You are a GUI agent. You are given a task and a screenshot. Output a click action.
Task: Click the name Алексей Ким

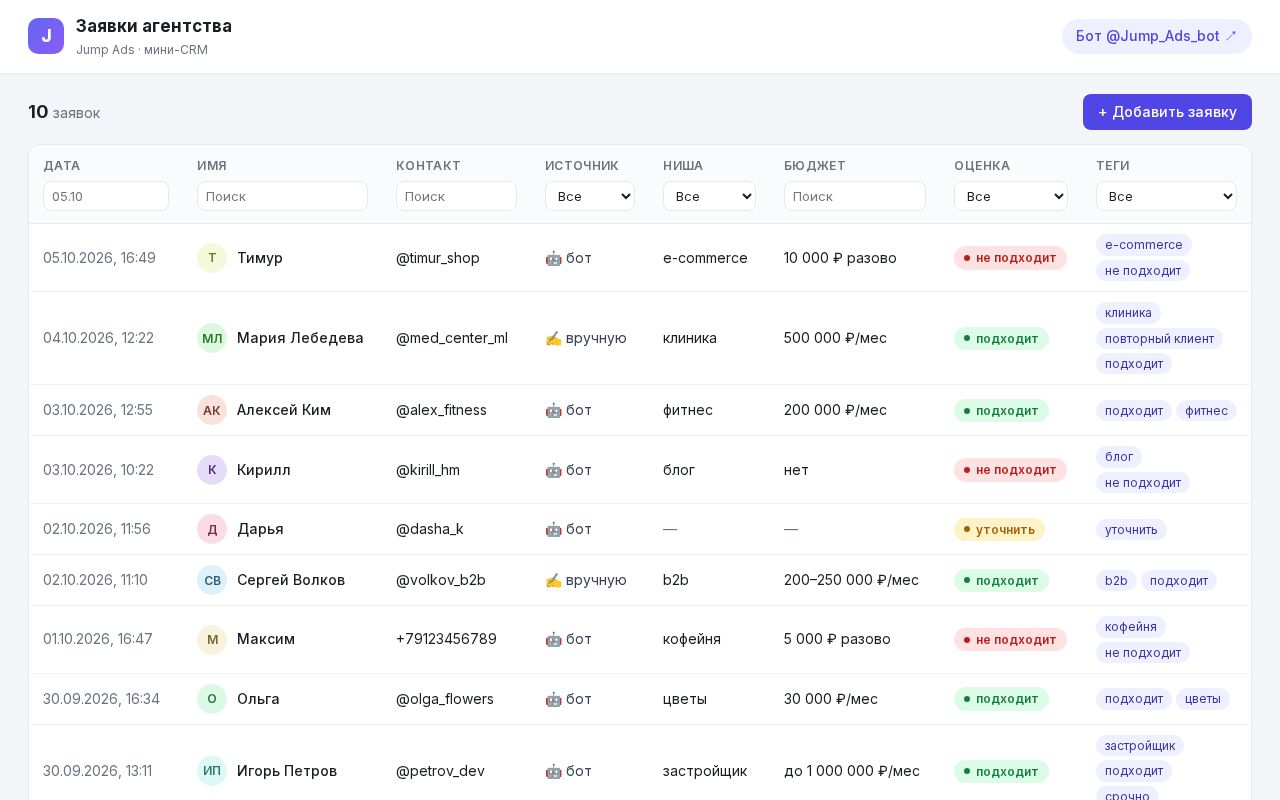tap(284, 410)
